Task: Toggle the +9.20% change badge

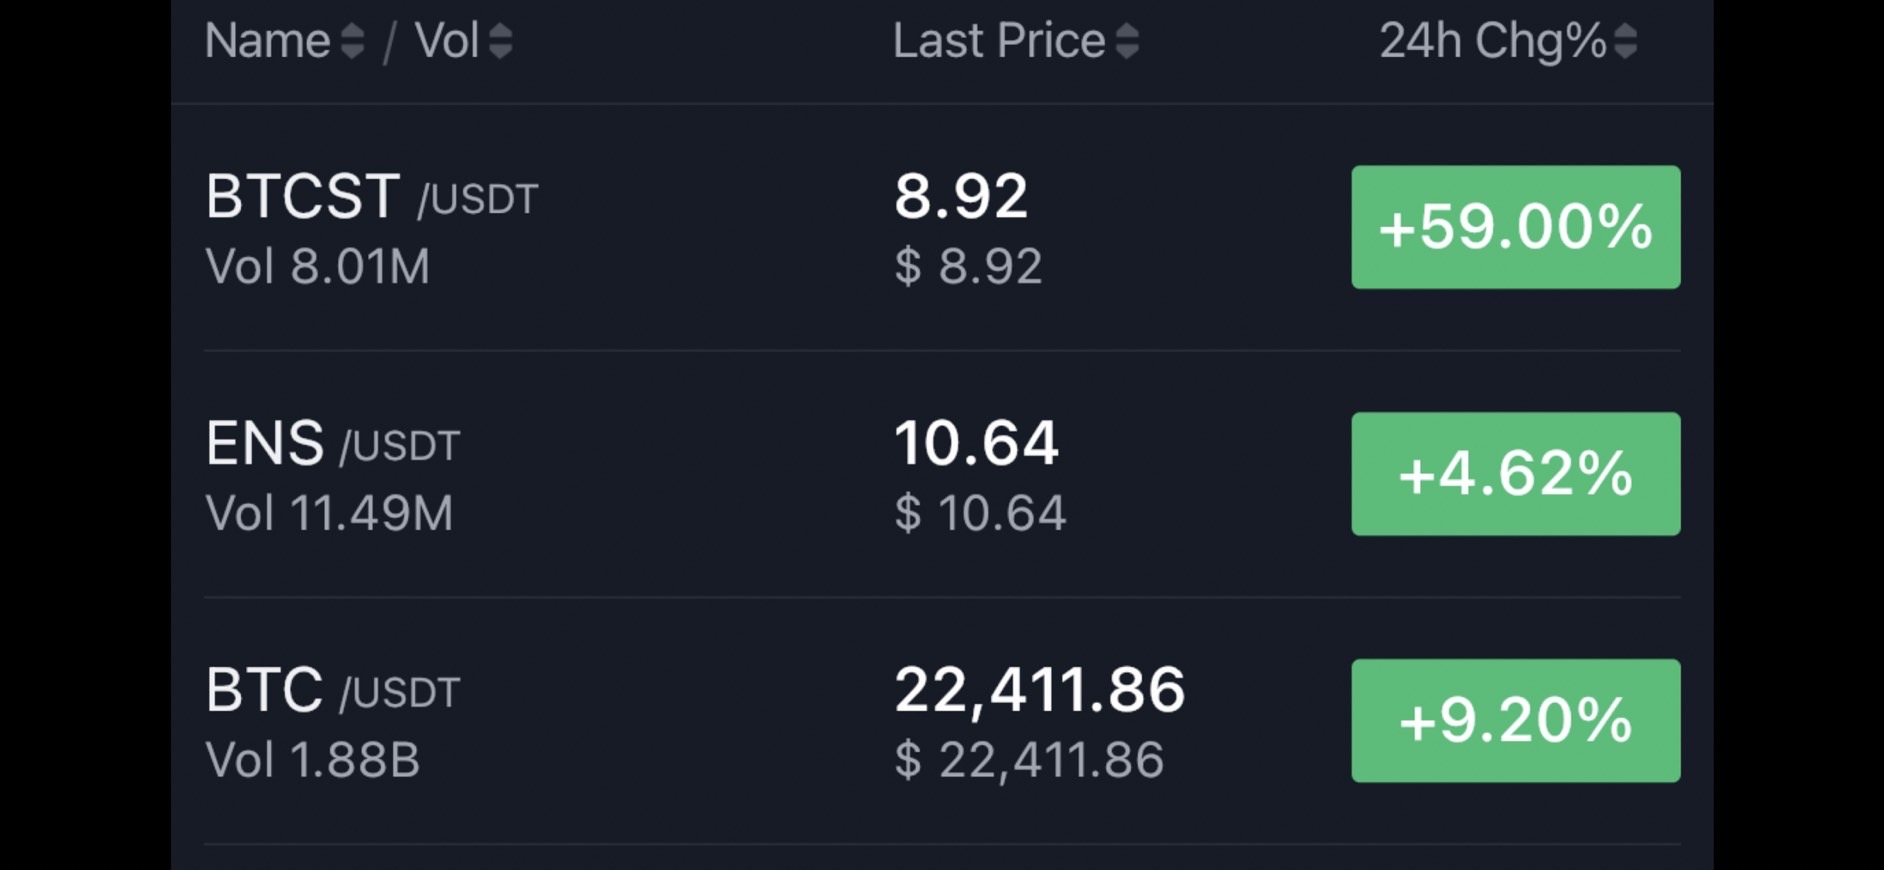Action: point(1515,721)
